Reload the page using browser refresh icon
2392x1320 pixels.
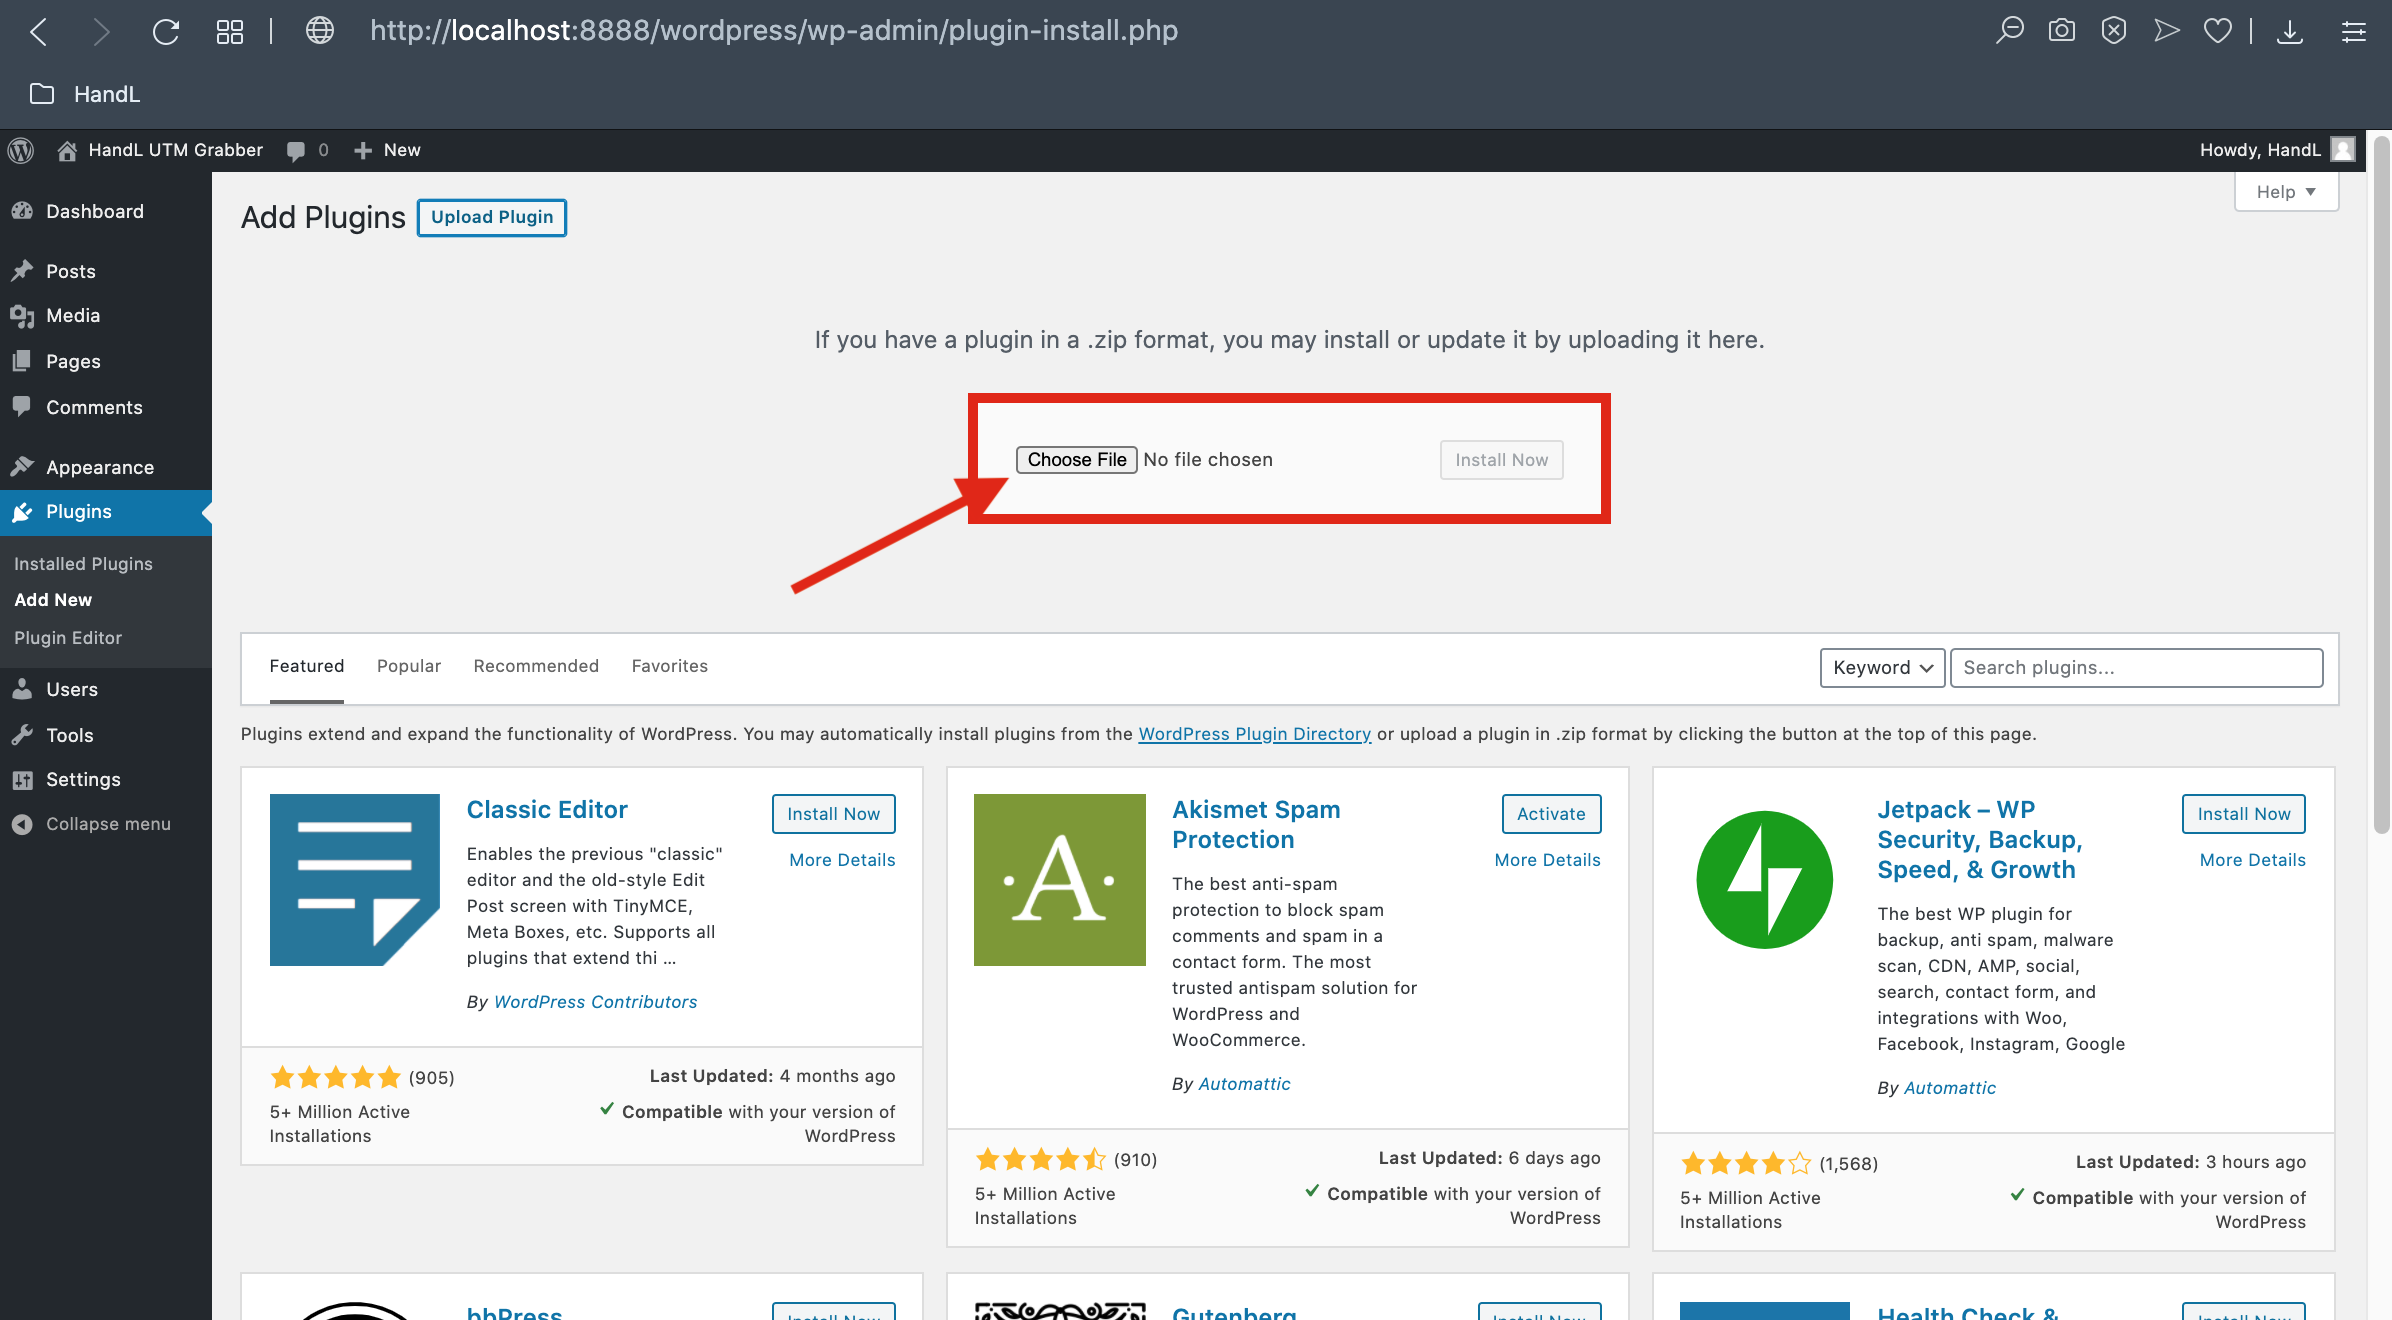tap(166, 31)
